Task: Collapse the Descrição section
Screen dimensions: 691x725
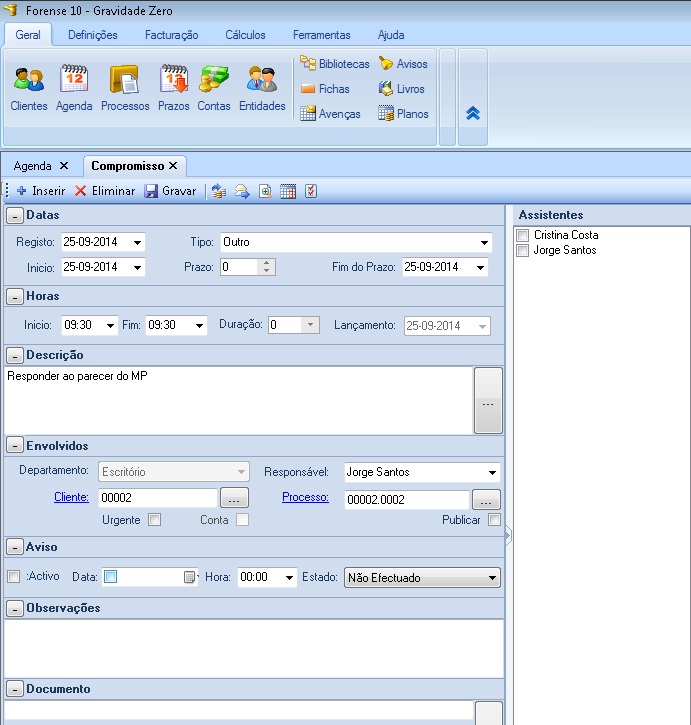Action: point(15,356)
